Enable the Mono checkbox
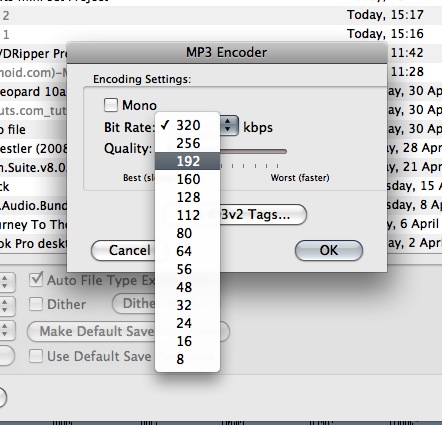The width and height of the screenshot is (442, 425). click(111, 105)
